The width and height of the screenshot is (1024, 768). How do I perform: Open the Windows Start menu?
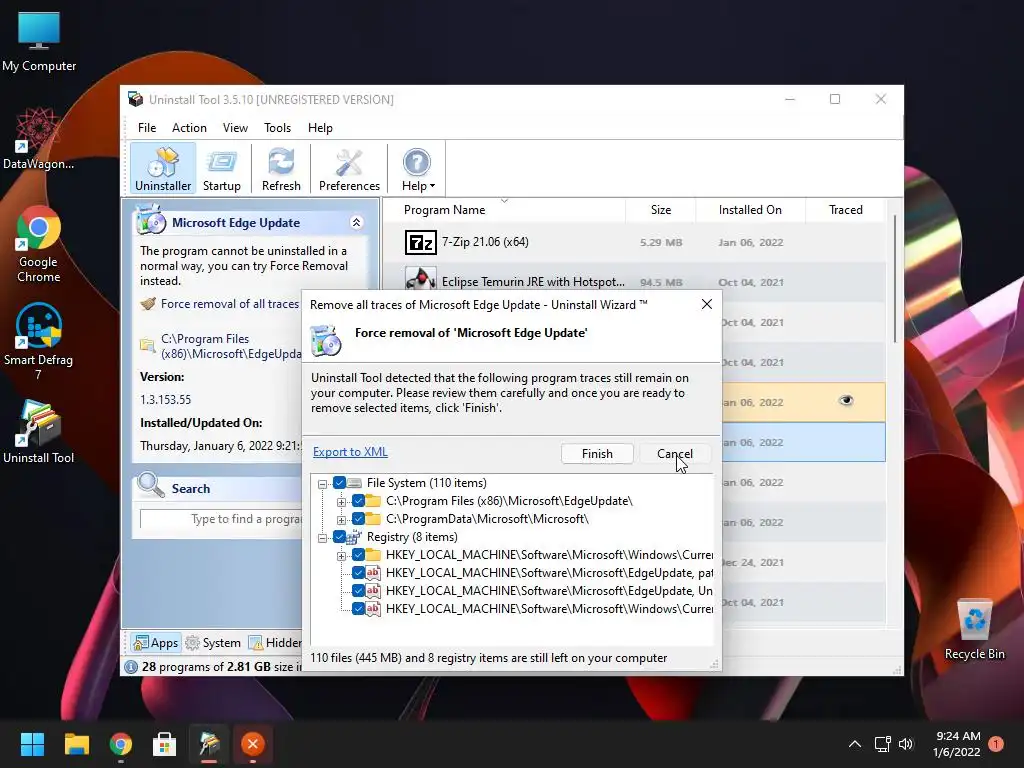[x=32, y=744]
